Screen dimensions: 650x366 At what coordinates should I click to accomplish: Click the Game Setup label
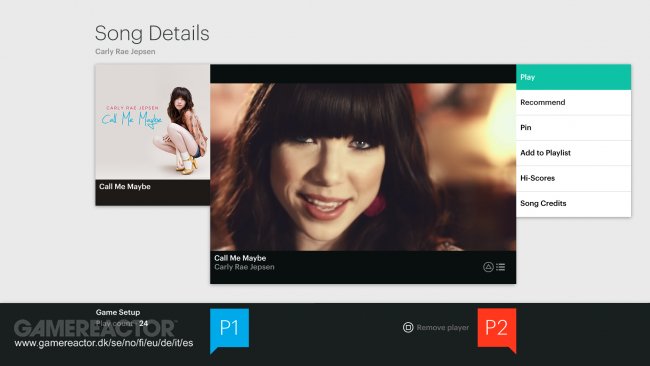tap(118, 312)
